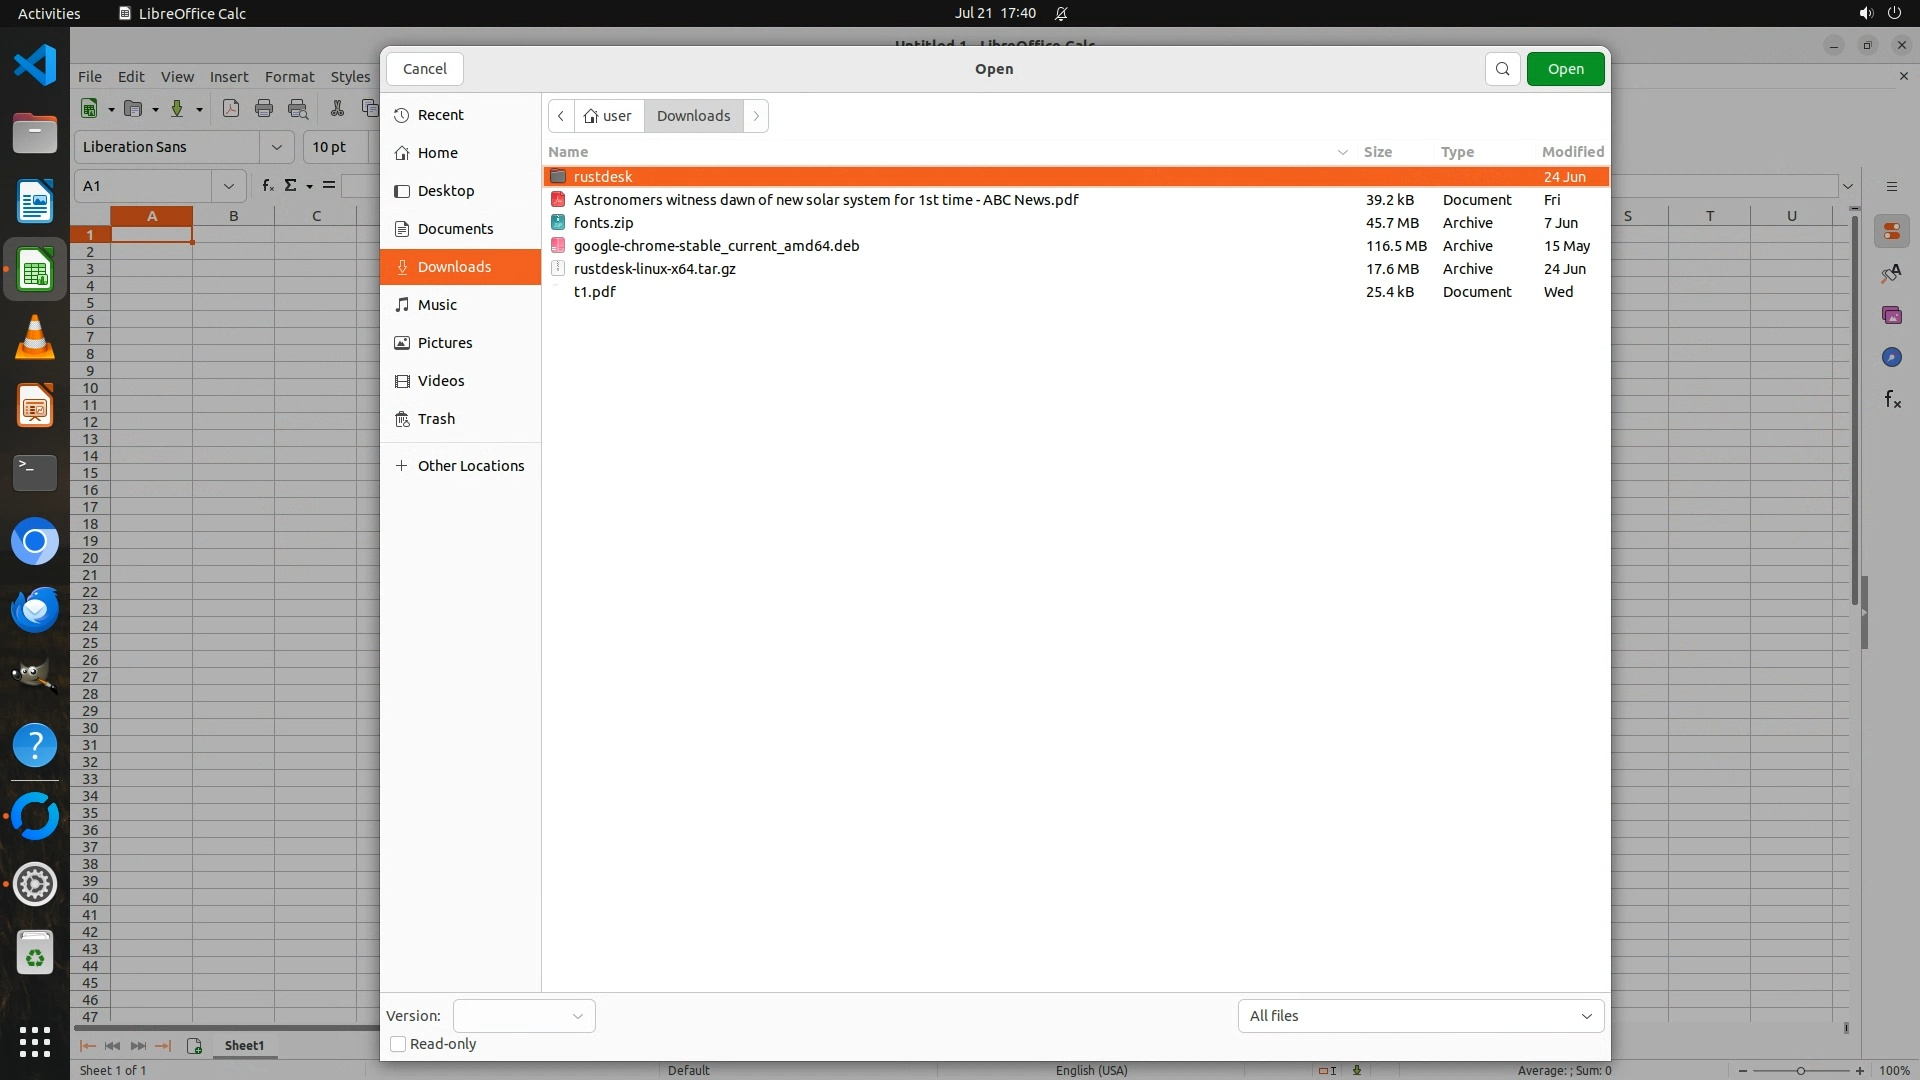This screenshot has height=1080, width=1920.
Task: Open the Trash location in sidebar
Action: click(x=436, y=419)
